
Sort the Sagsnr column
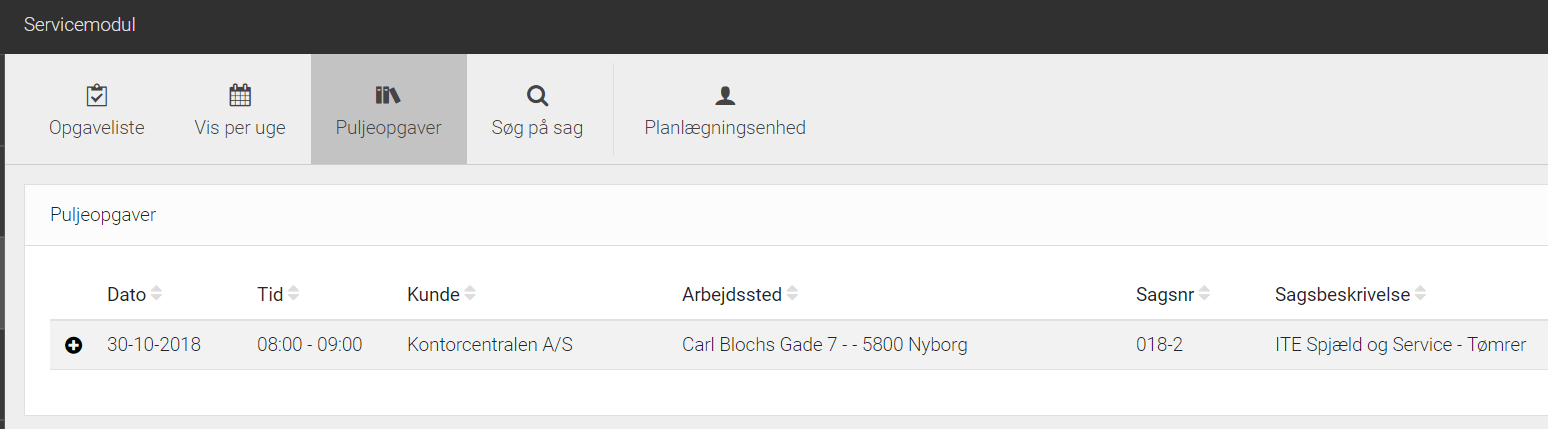[1204, 294]
